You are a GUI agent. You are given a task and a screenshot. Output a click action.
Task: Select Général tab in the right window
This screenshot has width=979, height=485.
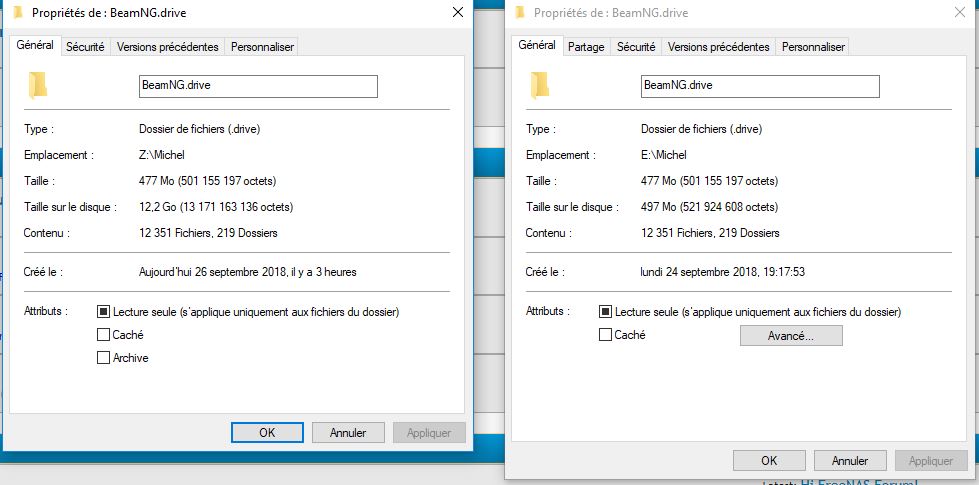[x=537, y=46]
